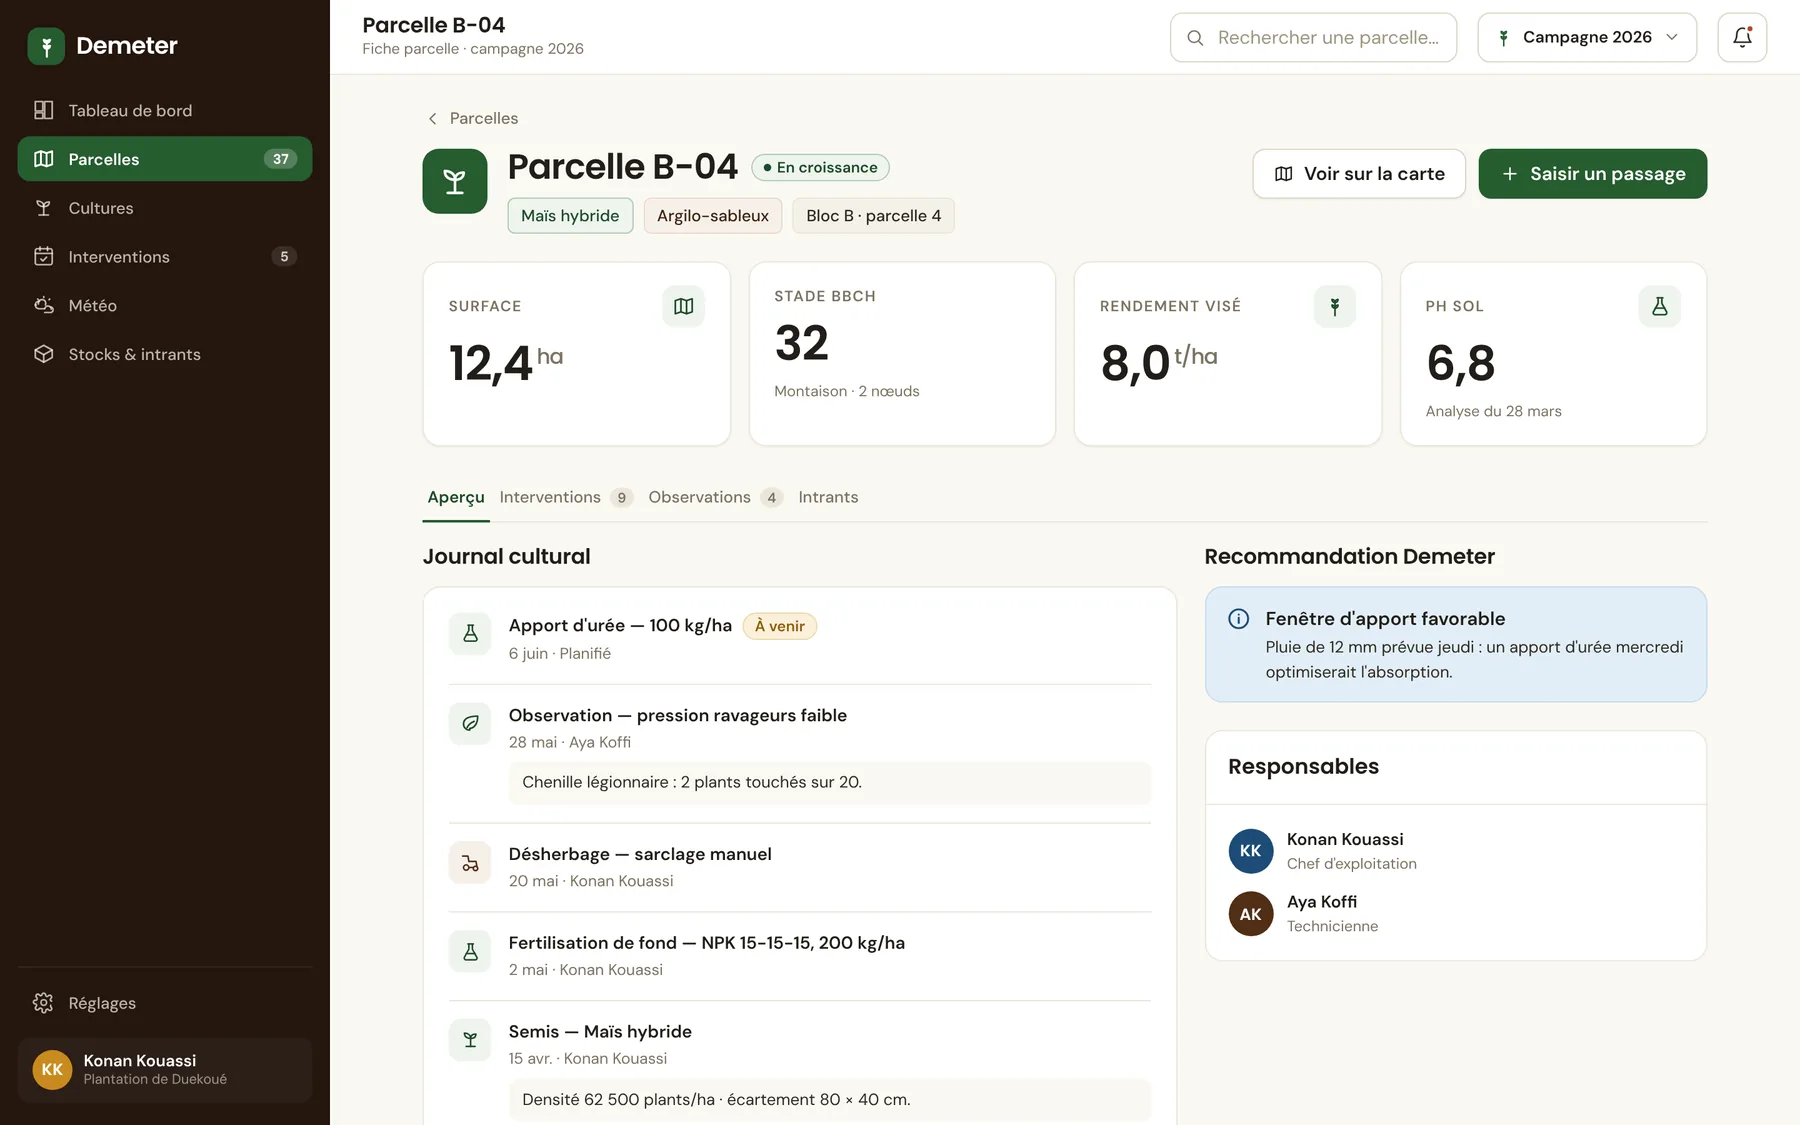This screenshot has width=1800, height=1125.
Task: Open Stocks & intrants in the sidebar
Action: pos(165,354)
